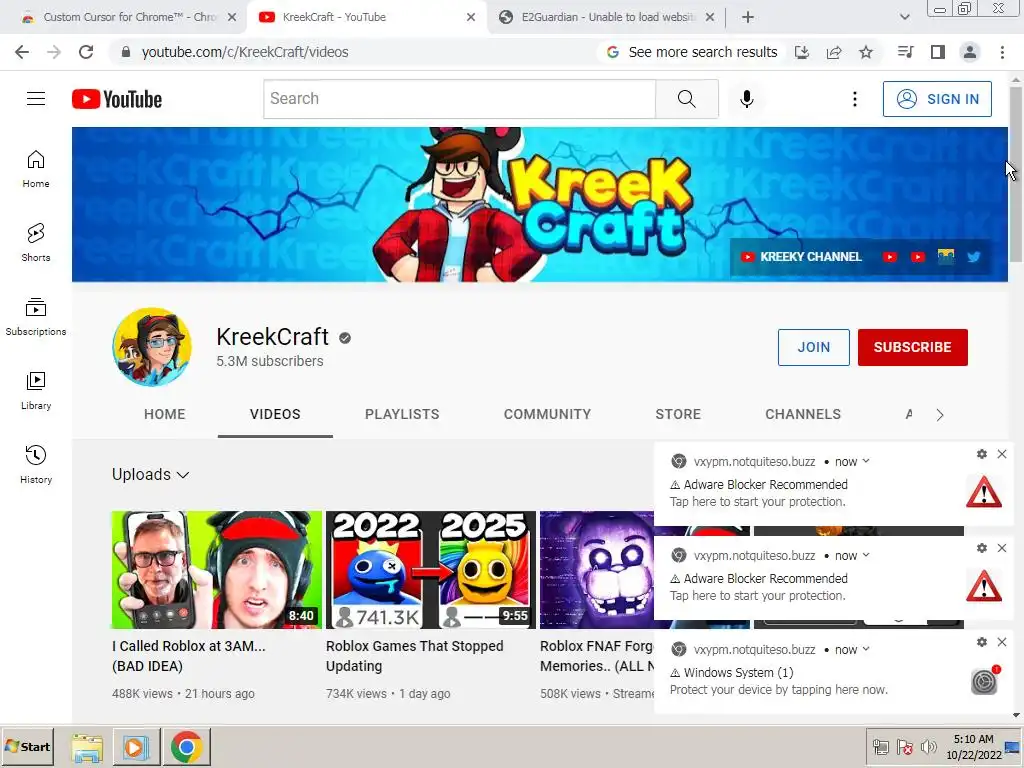The width and height of the screenshot is (1024, 768).
Task: Open History in the sidebar
Action: [36, 464]
